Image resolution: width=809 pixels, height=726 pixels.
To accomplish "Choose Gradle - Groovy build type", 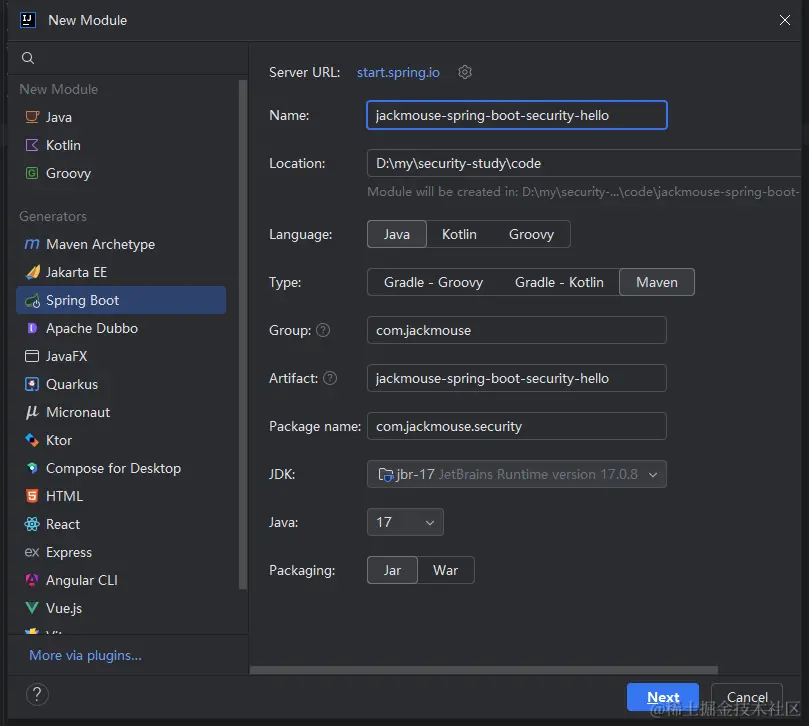I will (433, 282).
